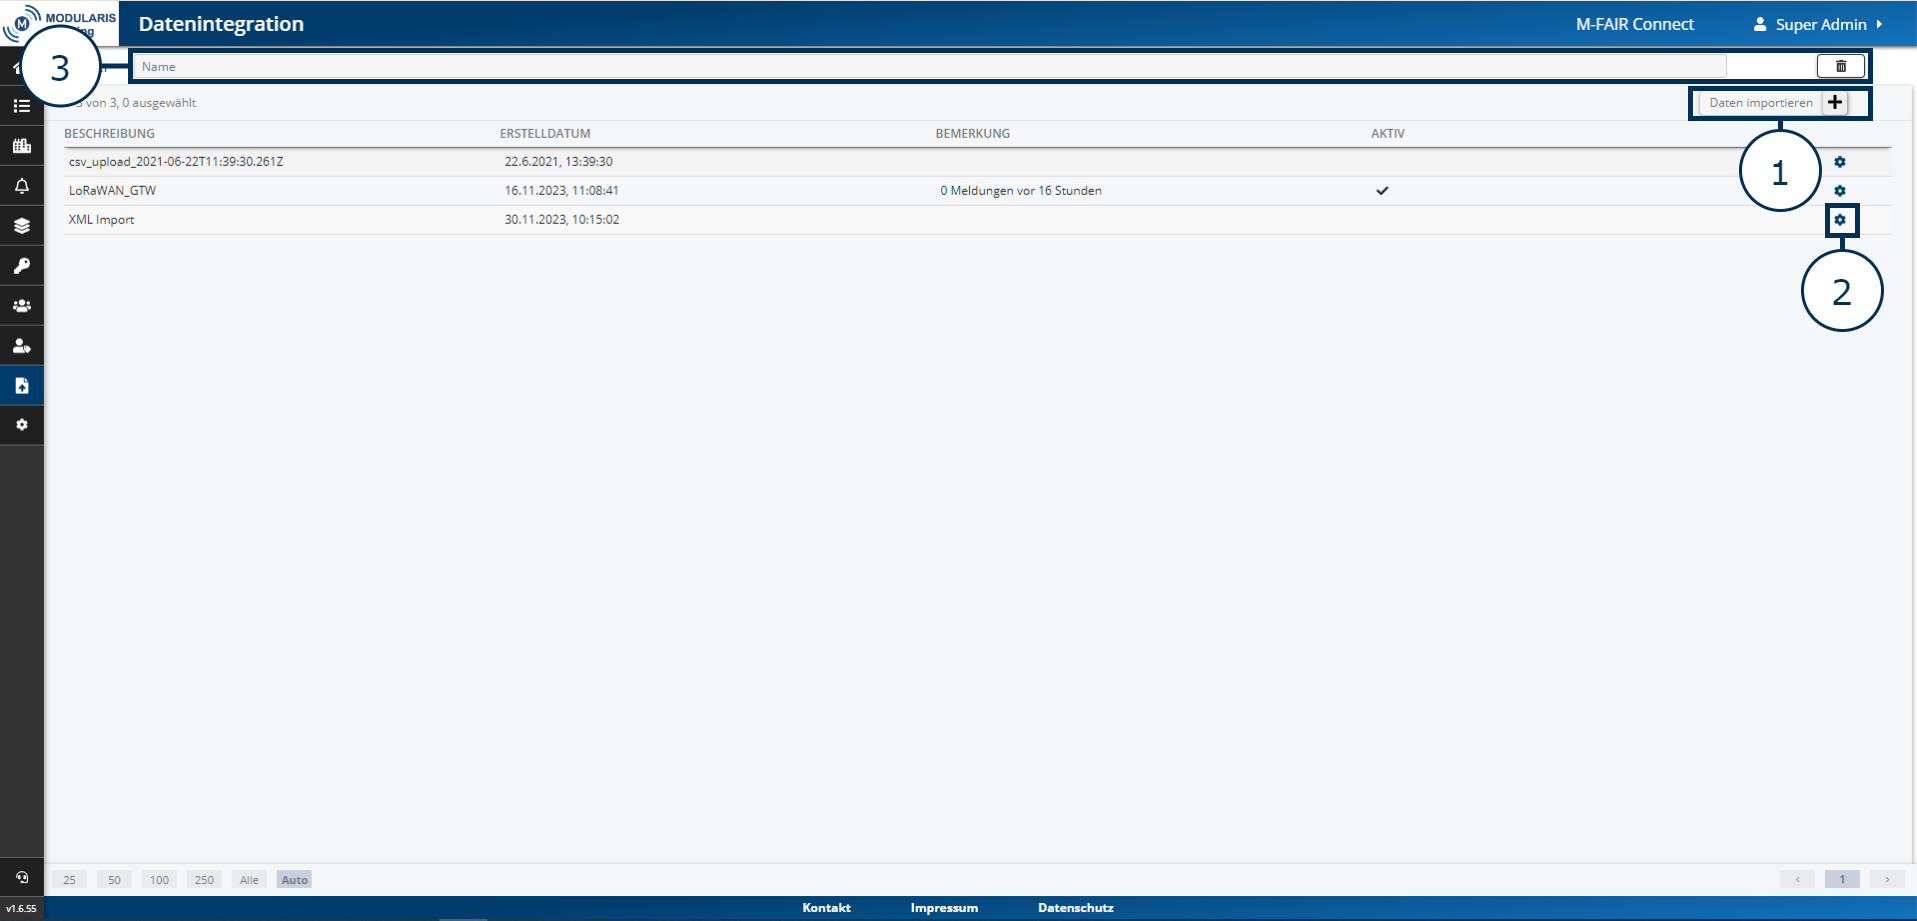Sort the table by the Beschreibung column
The width and height of the screenshot is (1917, 921).
[x=109, y=133]
